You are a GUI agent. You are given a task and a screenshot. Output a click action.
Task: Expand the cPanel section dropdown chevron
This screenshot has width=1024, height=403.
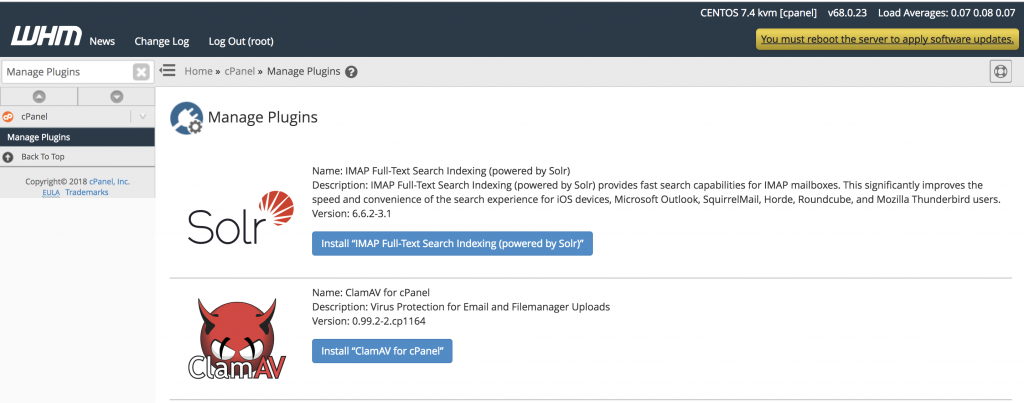click(143, 117)
